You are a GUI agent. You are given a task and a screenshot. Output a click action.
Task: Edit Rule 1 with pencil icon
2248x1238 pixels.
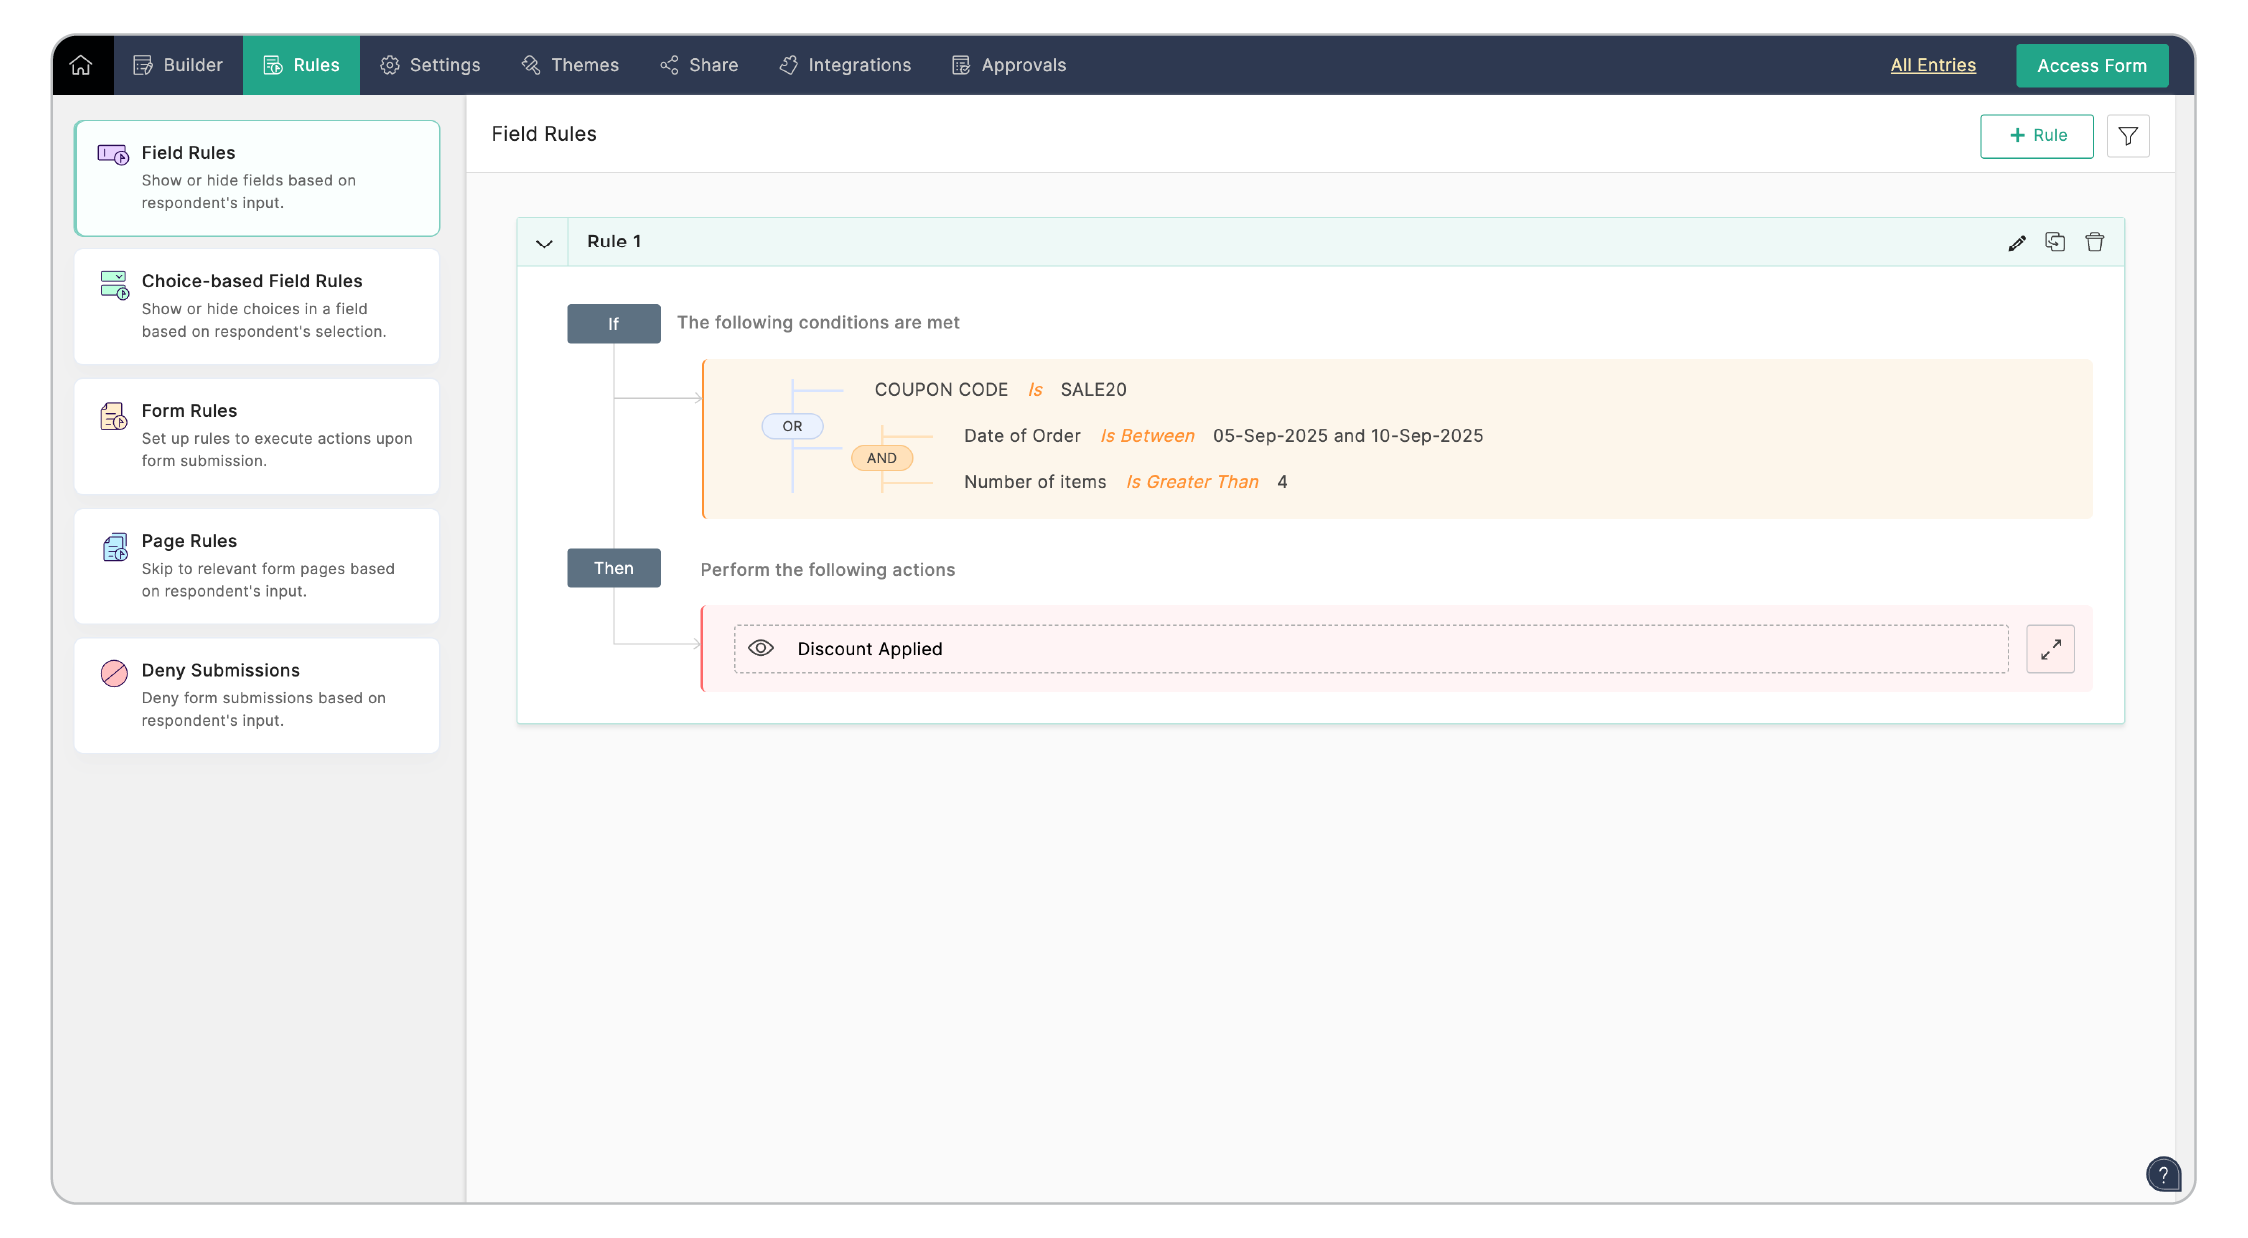click(2017, 243)
